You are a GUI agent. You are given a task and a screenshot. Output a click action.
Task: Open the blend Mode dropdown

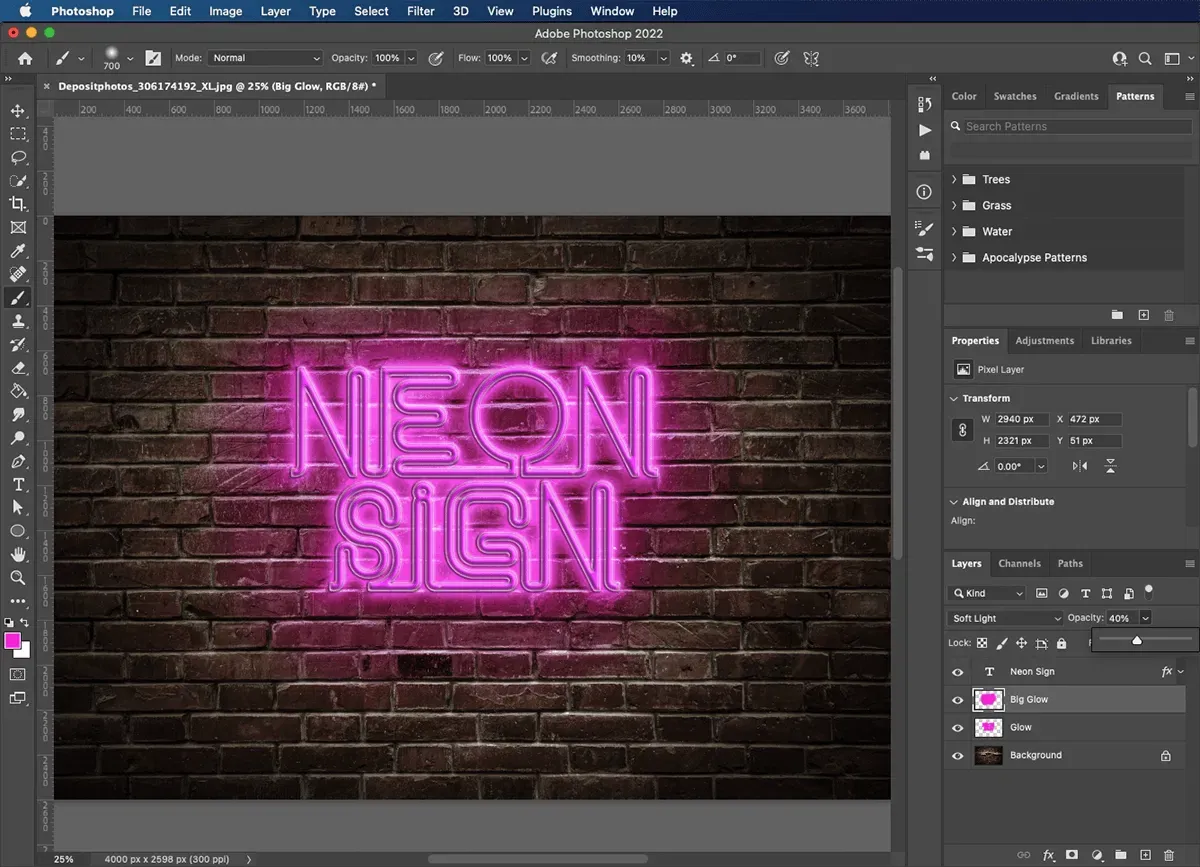coord(1004,617)
